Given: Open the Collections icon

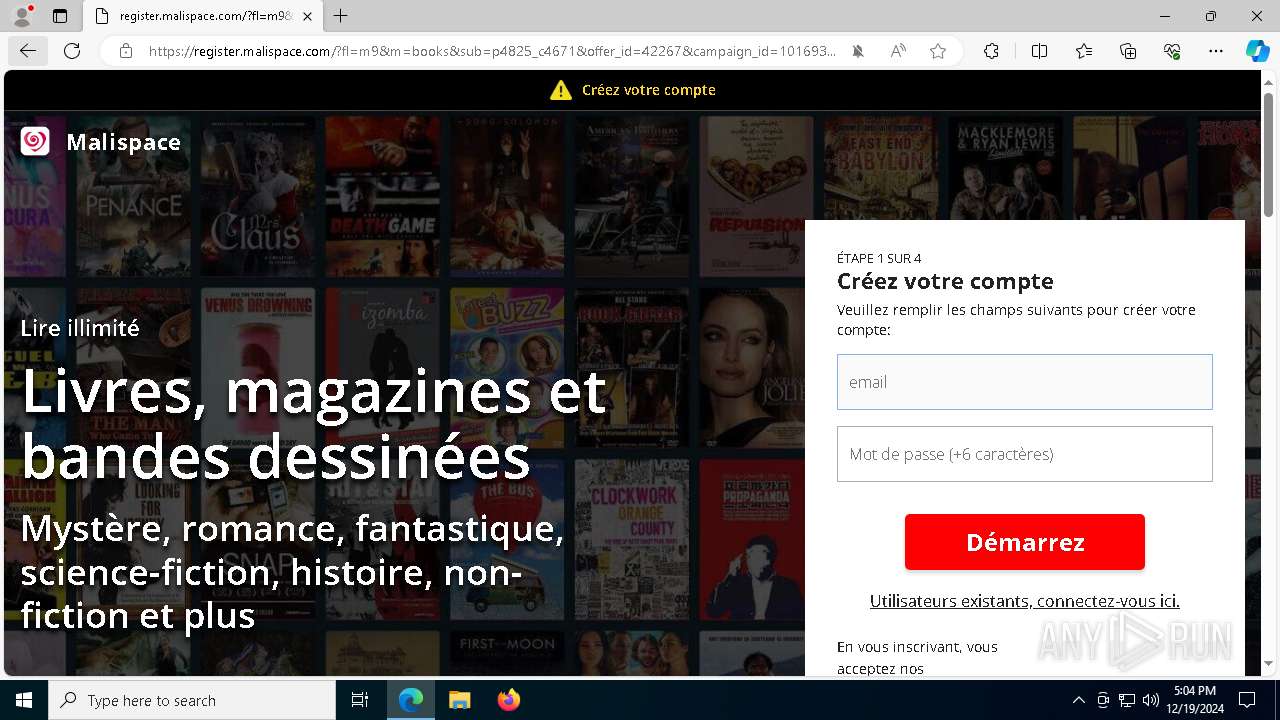Looking at the screenshot, I should 1128,51.
